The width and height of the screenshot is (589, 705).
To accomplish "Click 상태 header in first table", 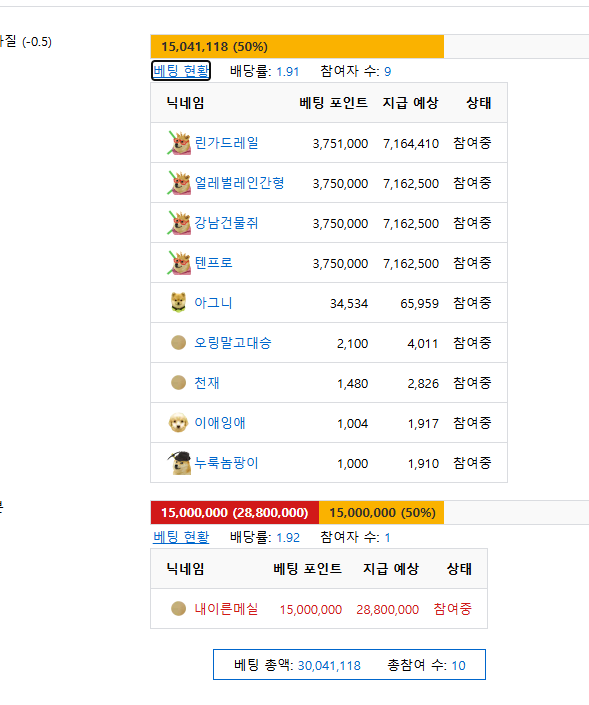I will click(x=478, y=103).
